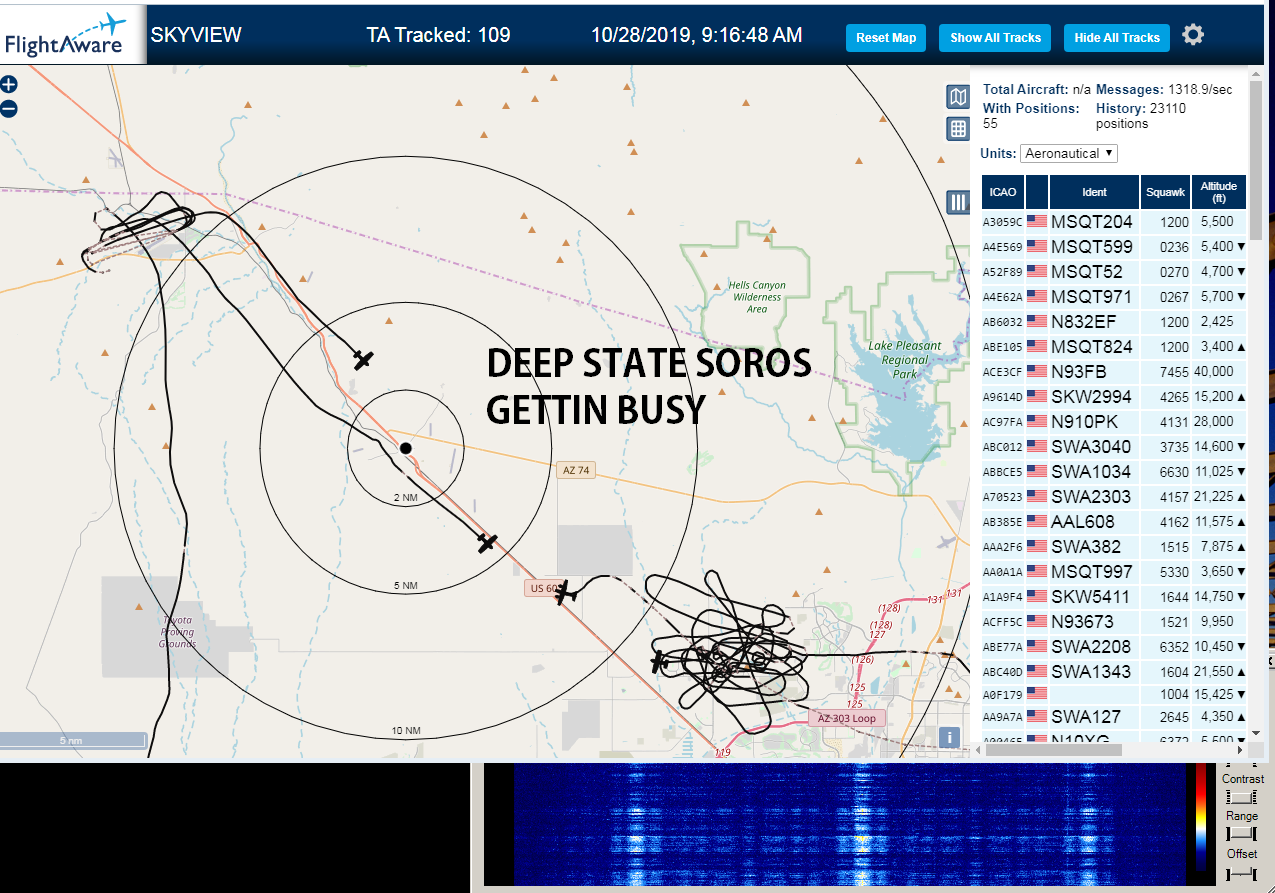Click squawk value 7455
This screenshot has width=1275, height=893.
(1172, 372)
